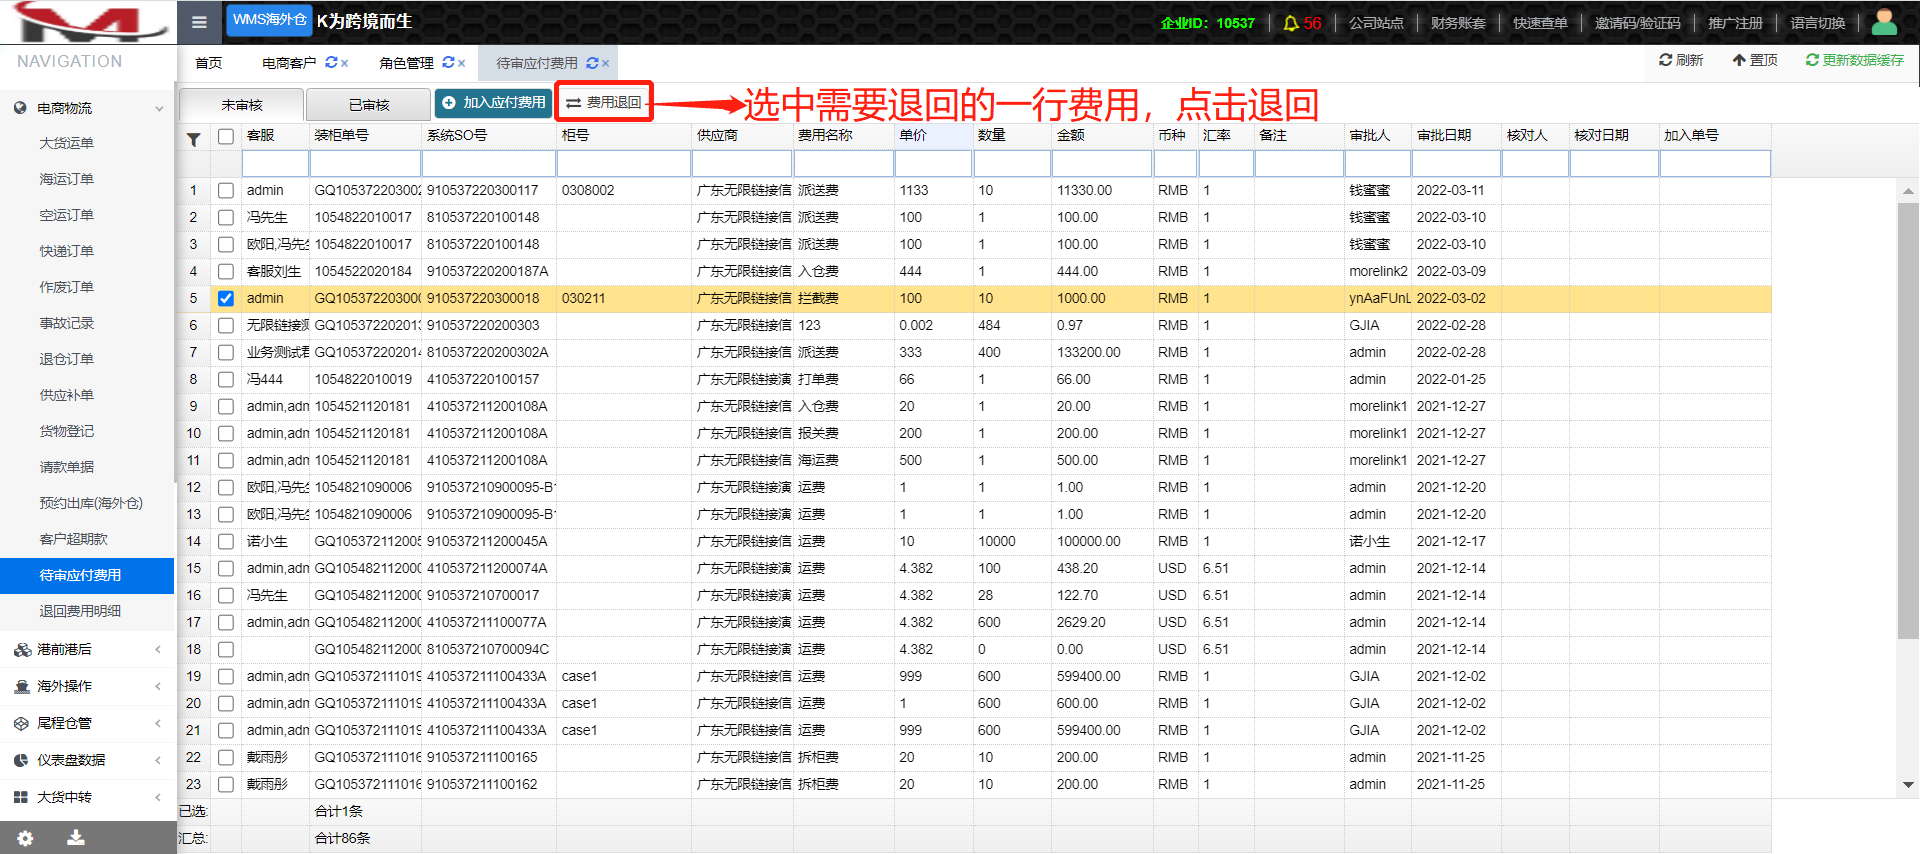The image size is (1920, 854).
Task: Click the download icon in sidebar footer
Action: tap(75, 838)
